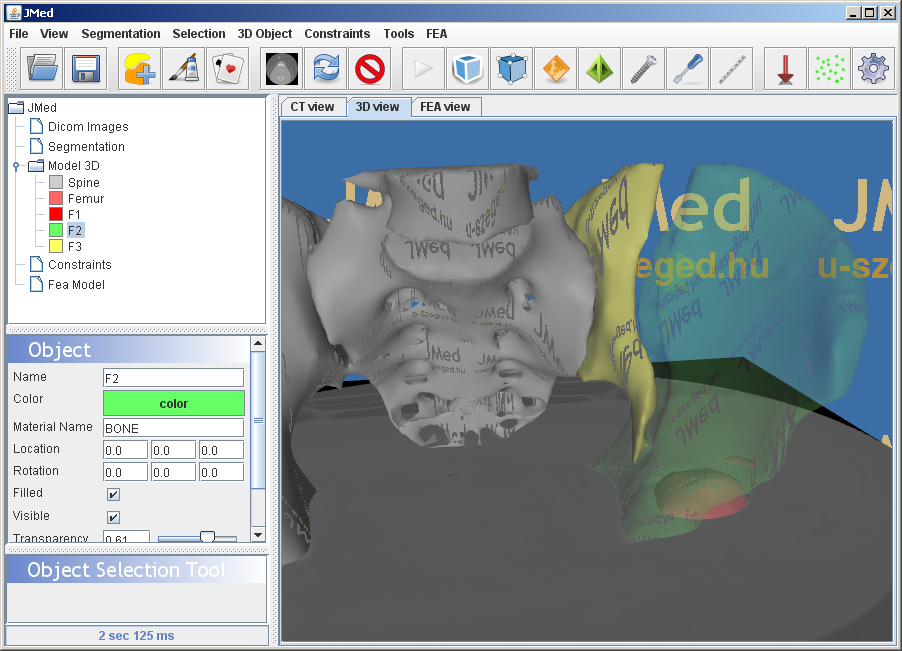Click the red downward arrow icon
The image size is (902, 651).
coord(785,69)
